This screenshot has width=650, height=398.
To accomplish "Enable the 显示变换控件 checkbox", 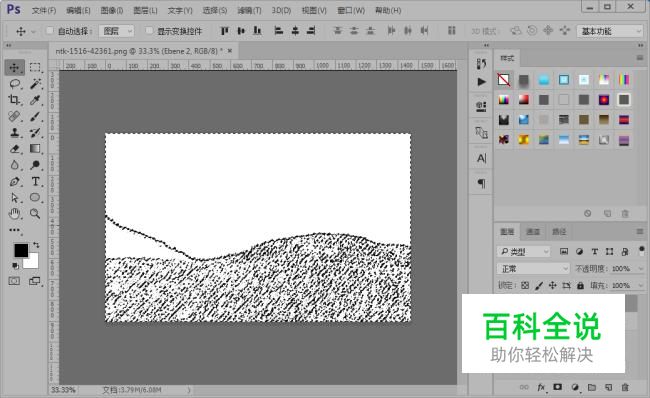I will [x=149, y=31].
